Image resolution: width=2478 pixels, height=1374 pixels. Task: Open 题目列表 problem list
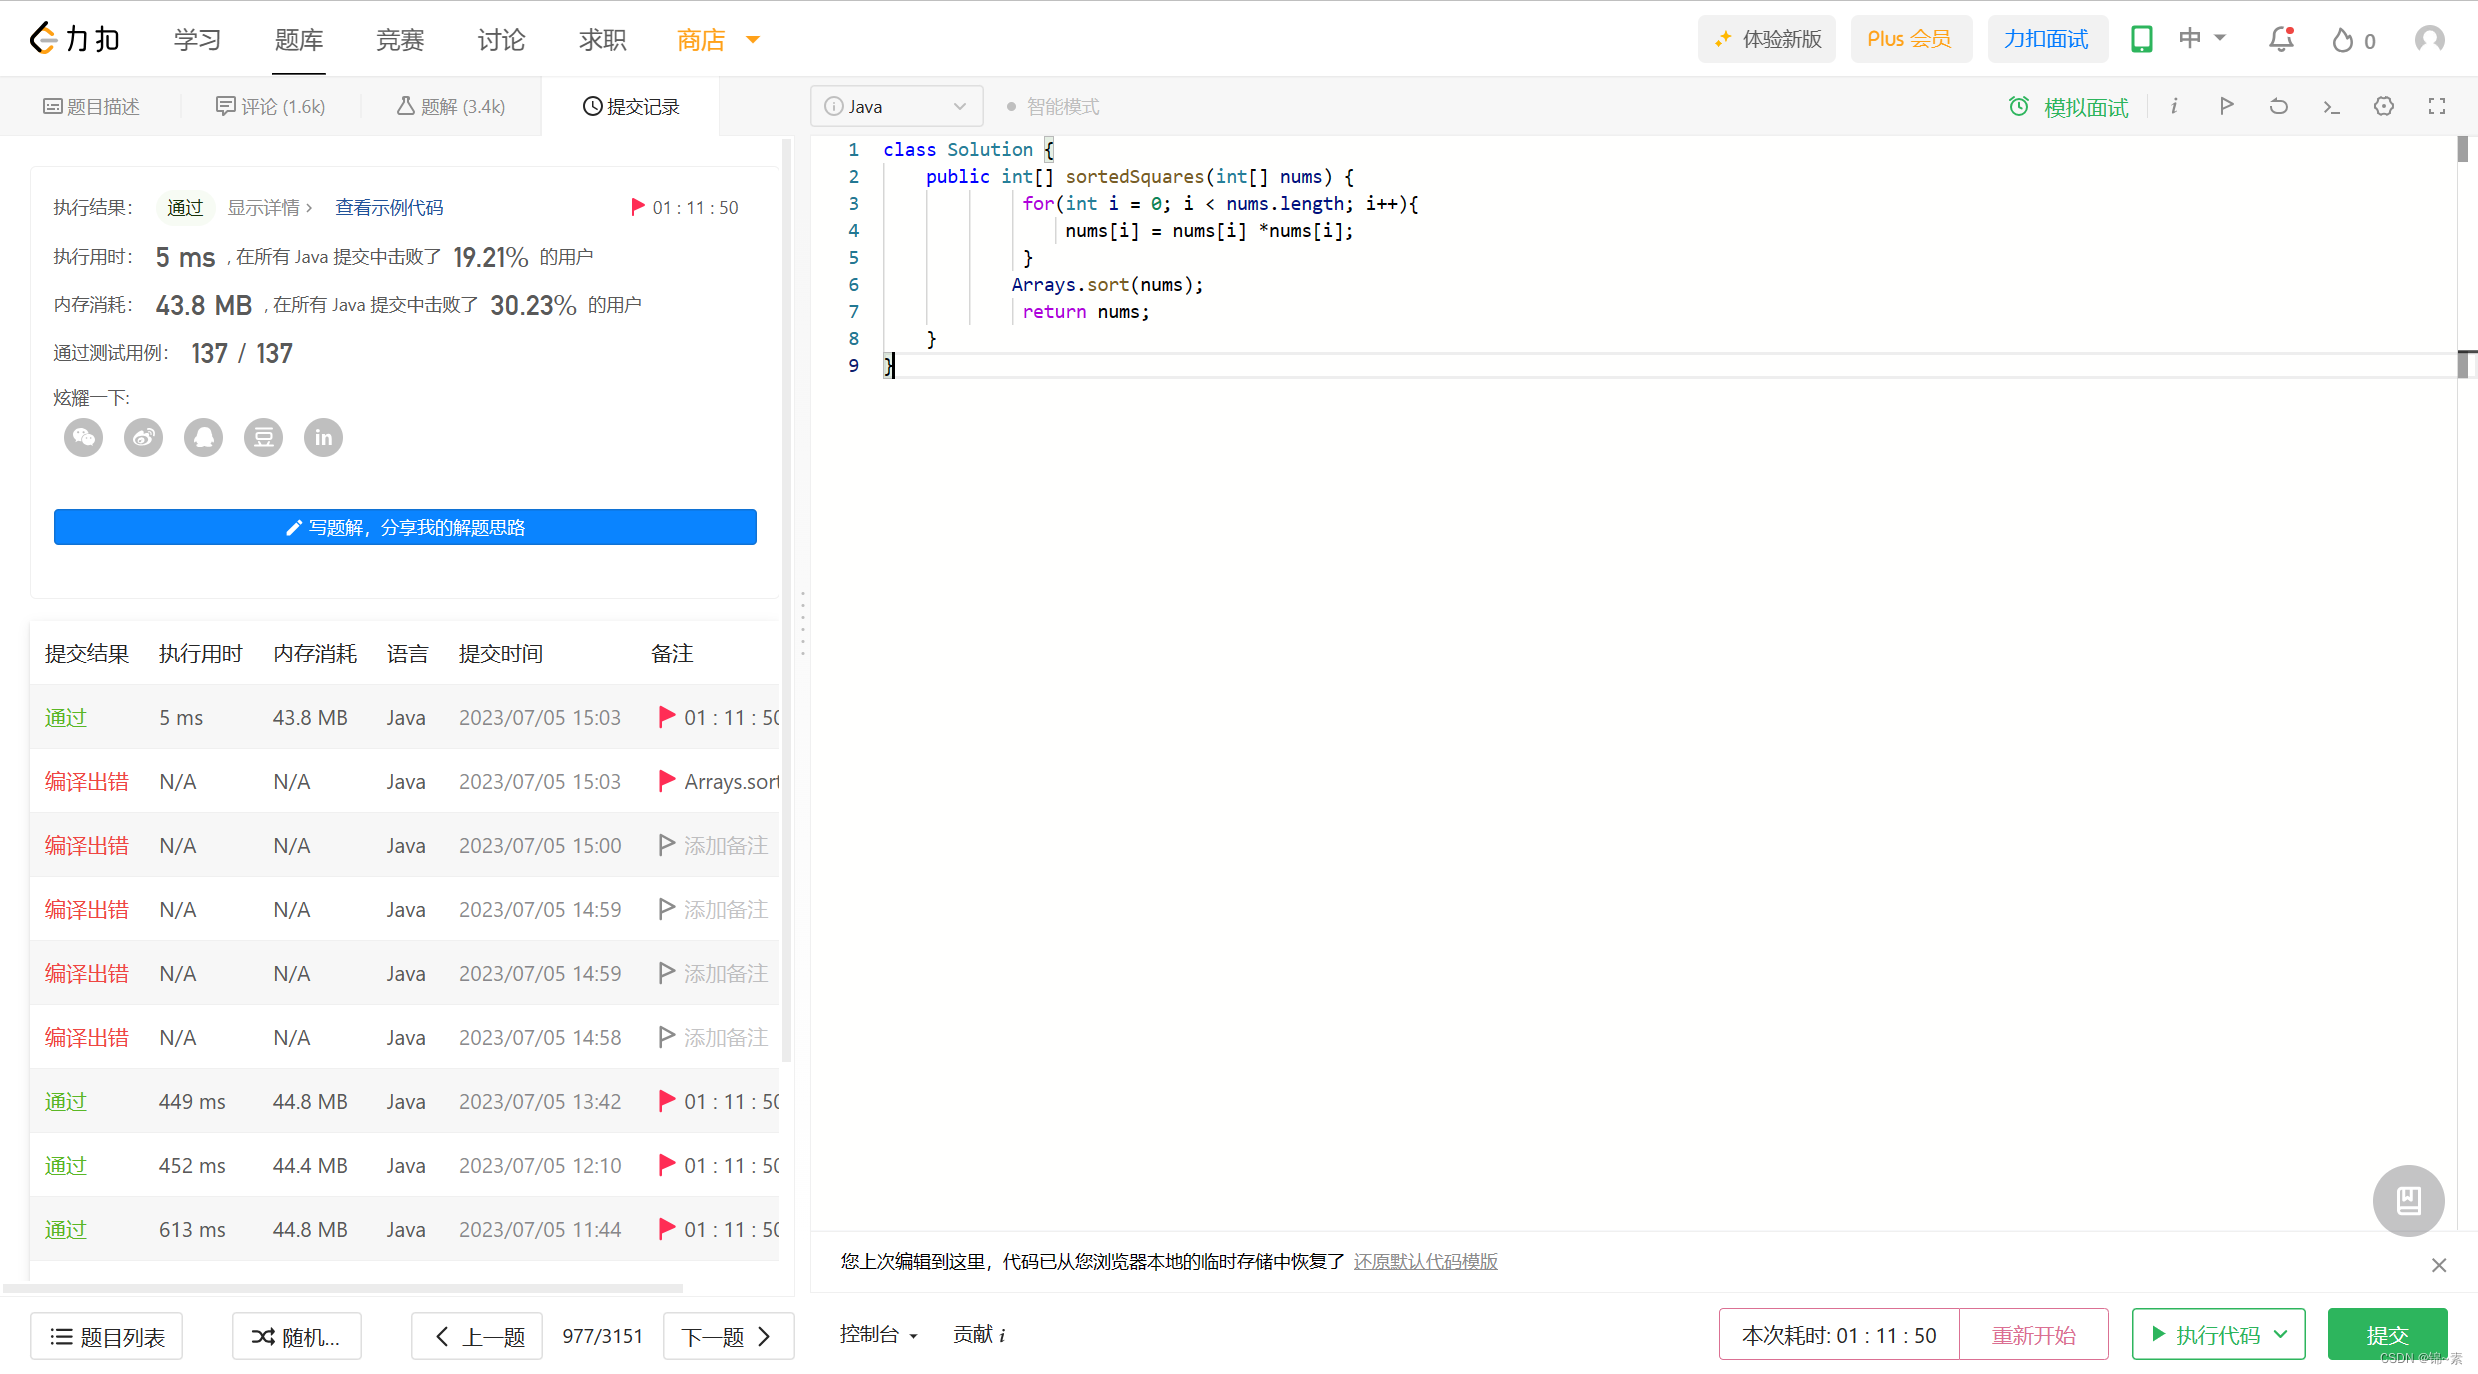tap(107, 1336)
